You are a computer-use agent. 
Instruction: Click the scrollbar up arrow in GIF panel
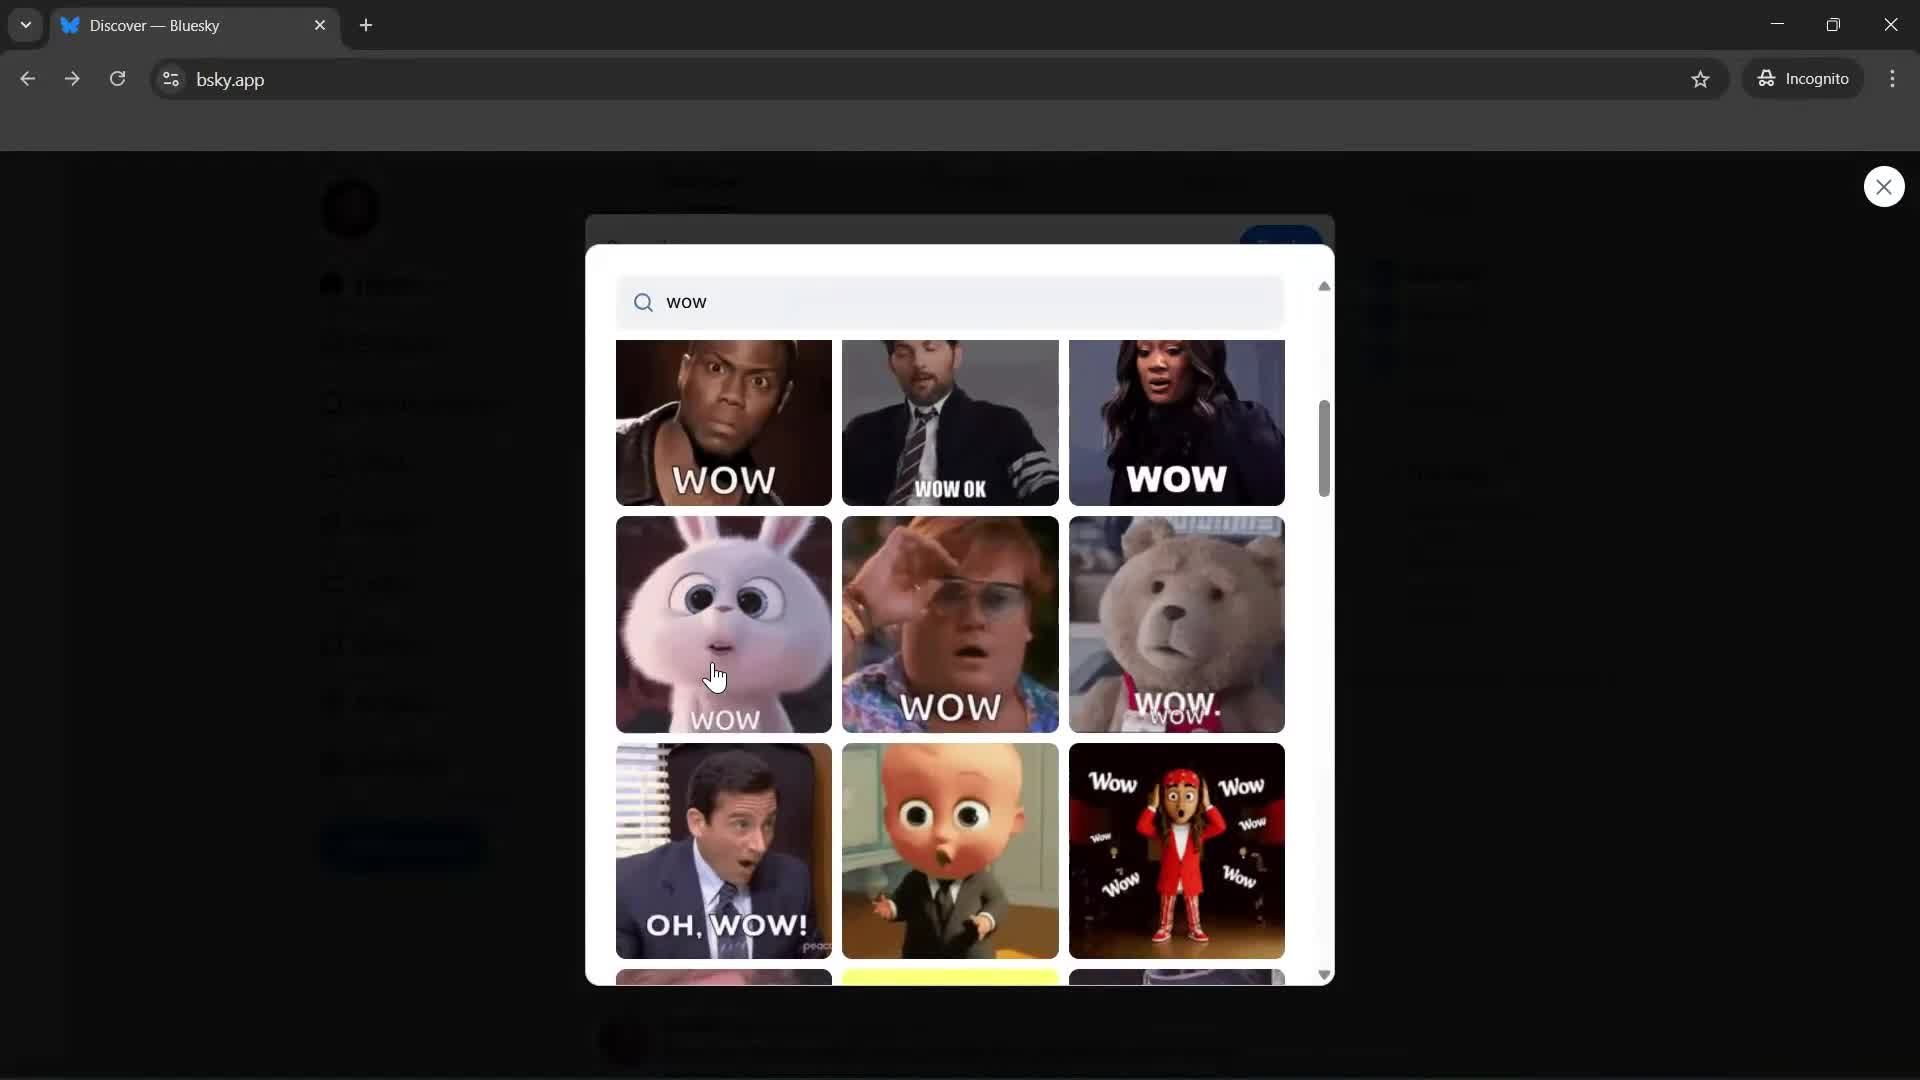(x=1324, y=286)
